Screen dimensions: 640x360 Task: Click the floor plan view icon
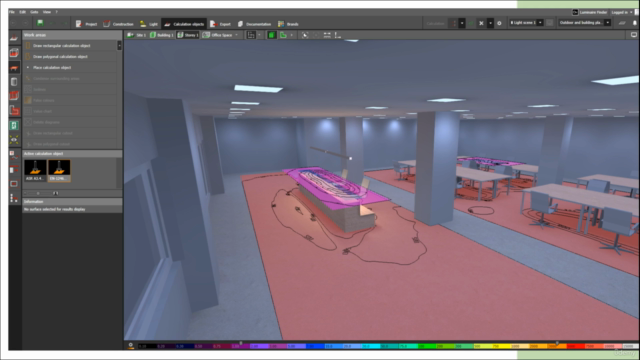(x=251, y=35)
